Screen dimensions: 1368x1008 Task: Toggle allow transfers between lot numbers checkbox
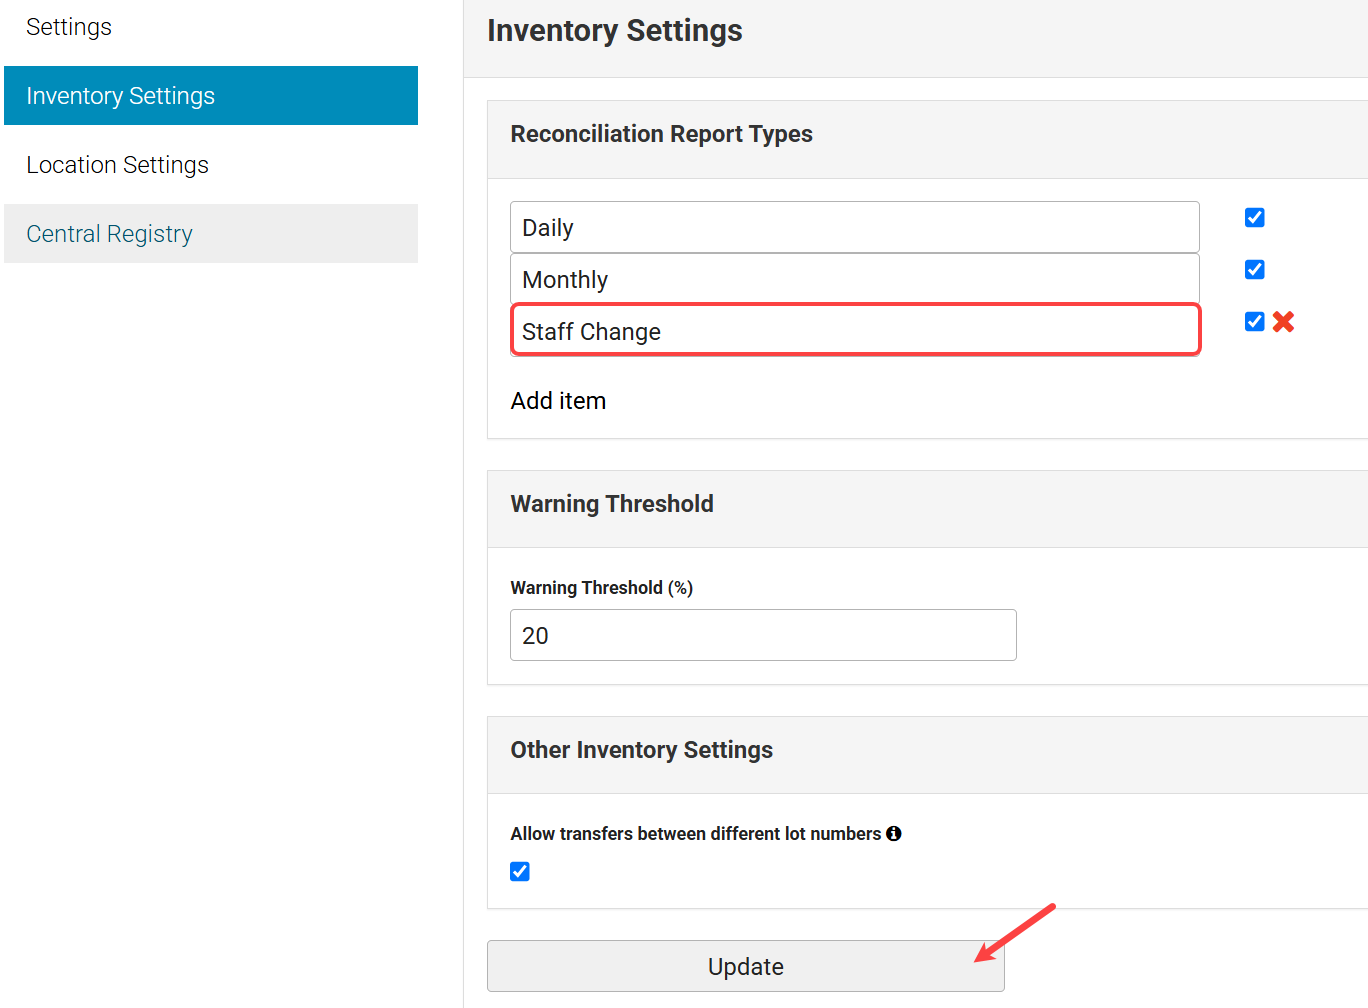[520, 871]
